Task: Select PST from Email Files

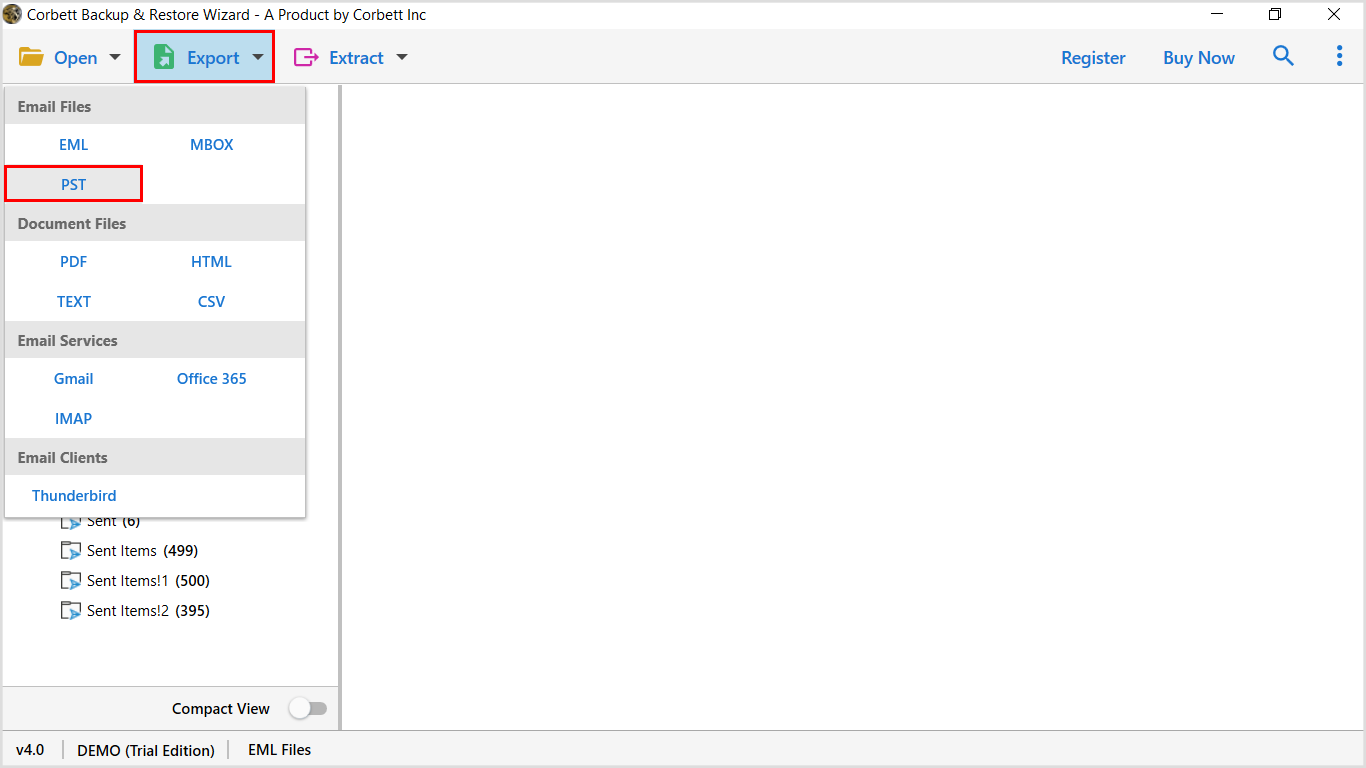Action: tap(74, 184)
